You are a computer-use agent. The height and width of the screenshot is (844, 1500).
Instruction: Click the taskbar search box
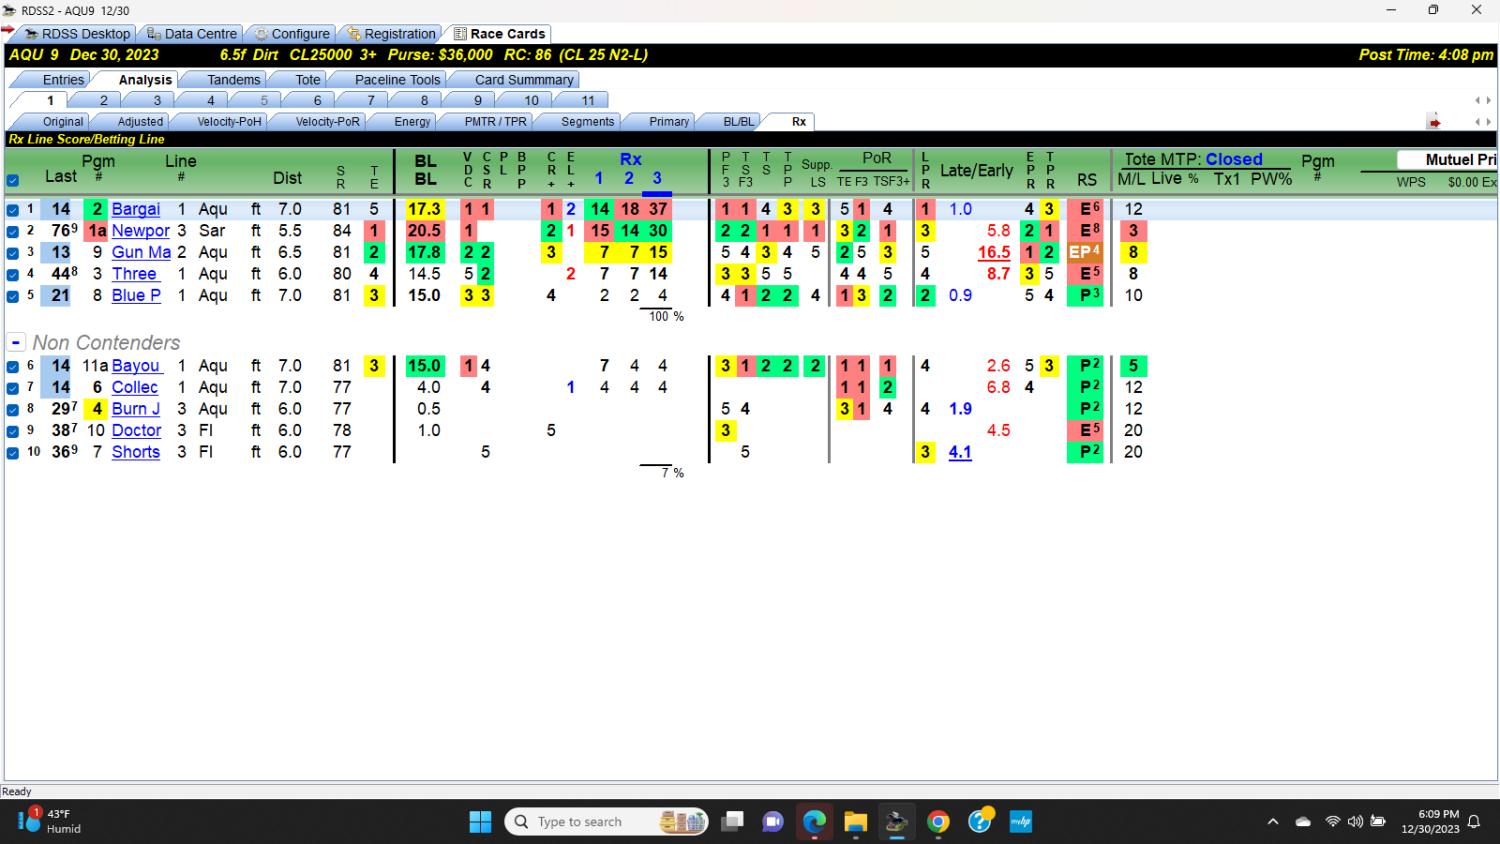coord(607,822)
